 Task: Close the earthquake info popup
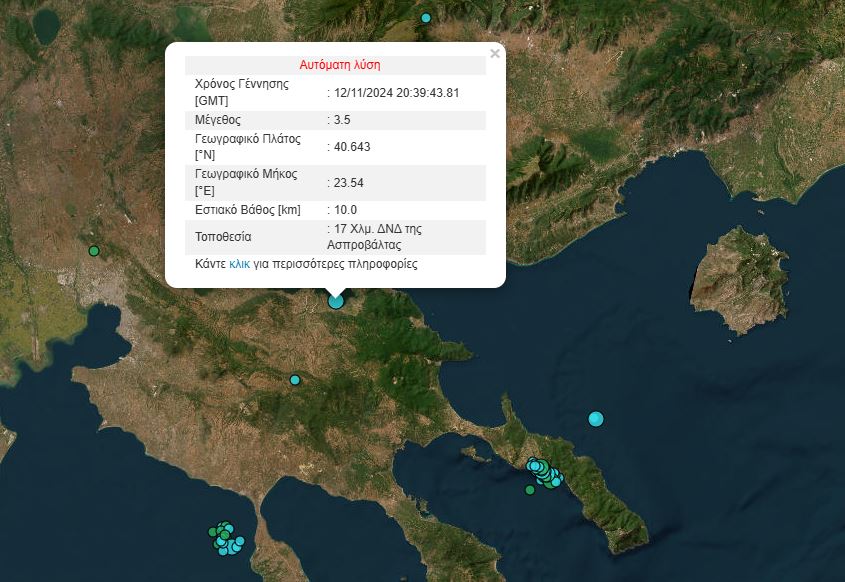tap(495, 54)
